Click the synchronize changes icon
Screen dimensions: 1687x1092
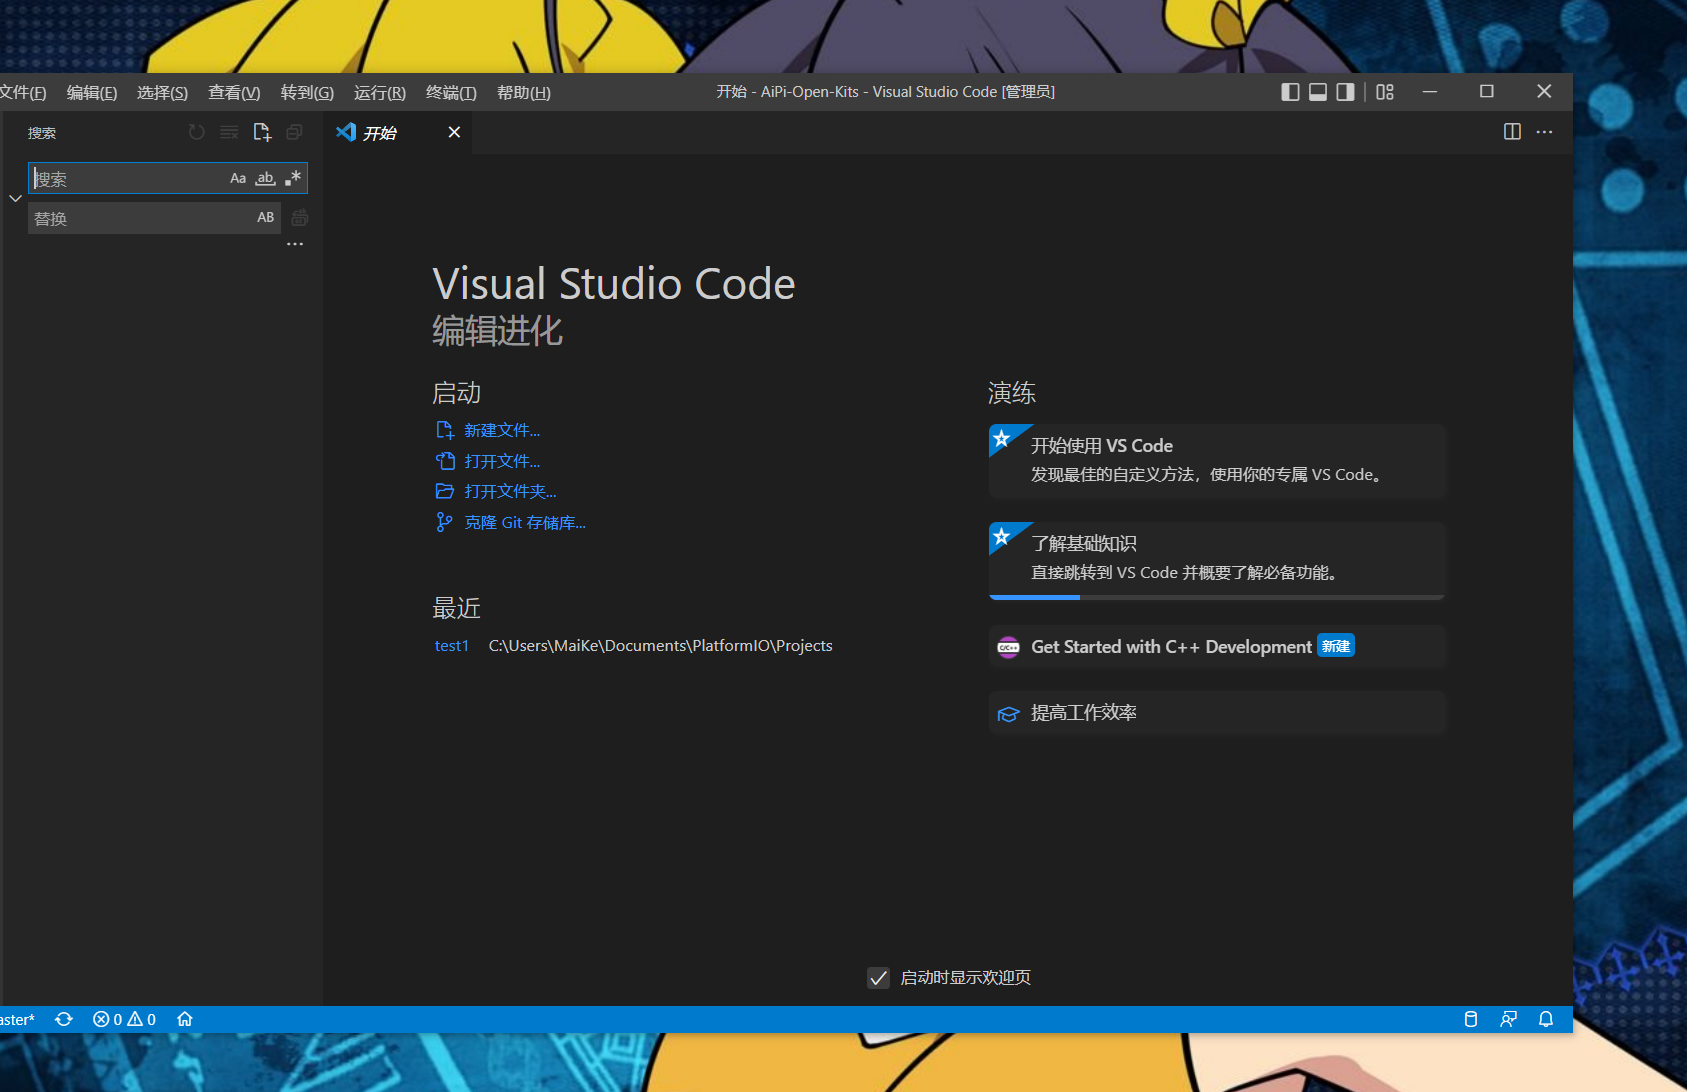click(64, 1019)
